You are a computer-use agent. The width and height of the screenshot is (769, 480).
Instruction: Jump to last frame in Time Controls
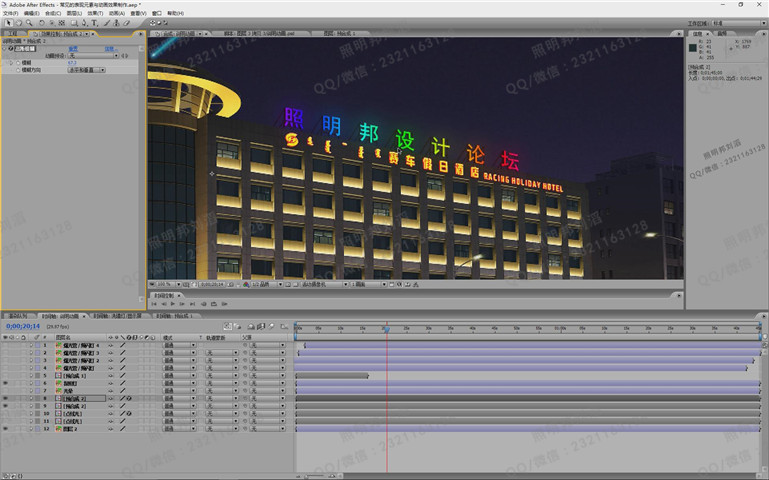(192, 304)
